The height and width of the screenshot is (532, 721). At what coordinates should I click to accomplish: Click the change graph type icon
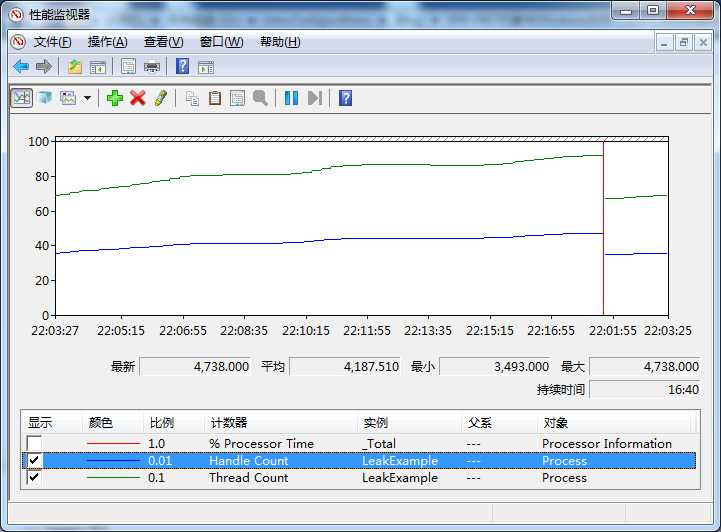[69, 98]
